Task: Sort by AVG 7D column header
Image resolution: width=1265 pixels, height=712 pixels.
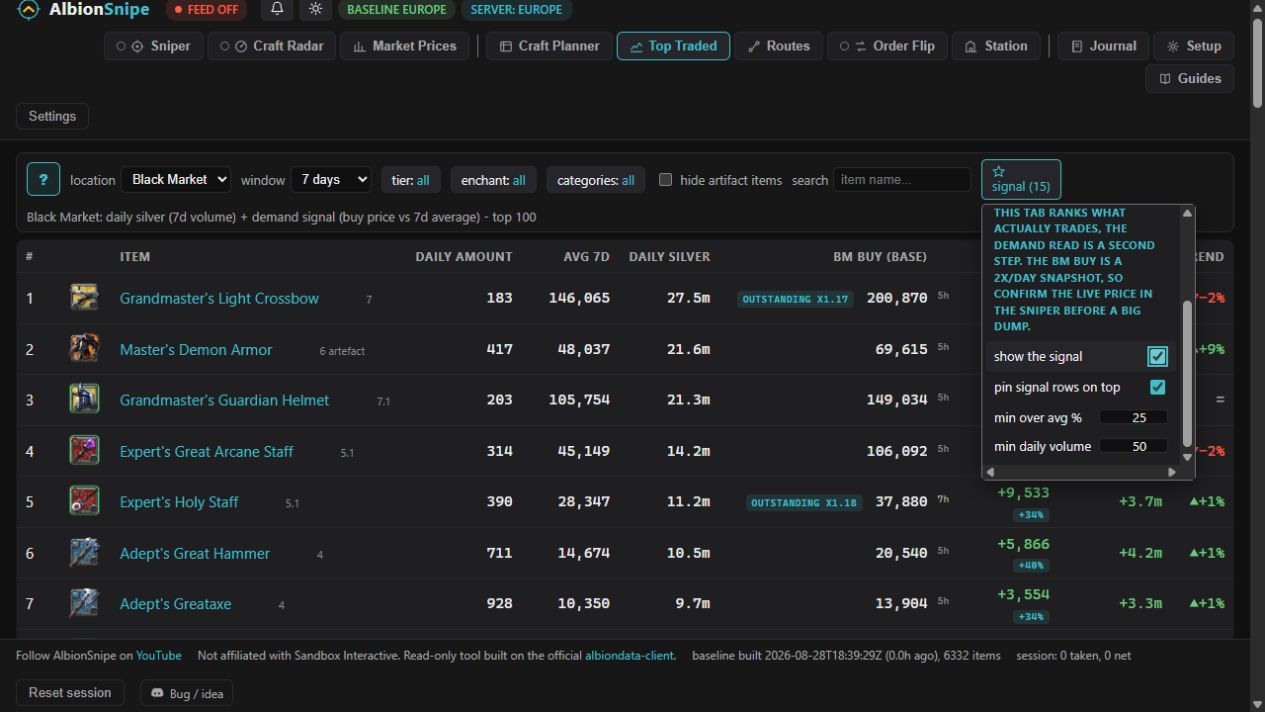Action: pyautogui.click(x=586, y=257)
